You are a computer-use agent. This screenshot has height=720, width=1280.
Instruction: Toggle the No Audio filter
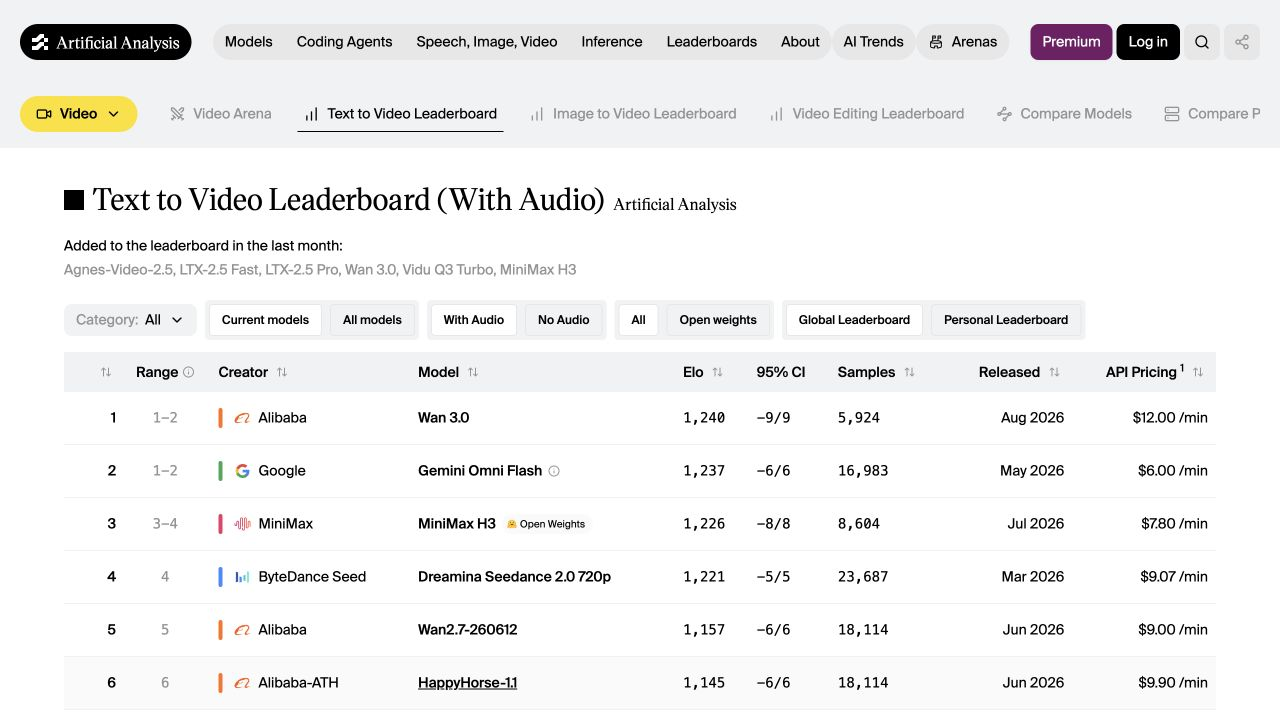[x=563, y=320]
